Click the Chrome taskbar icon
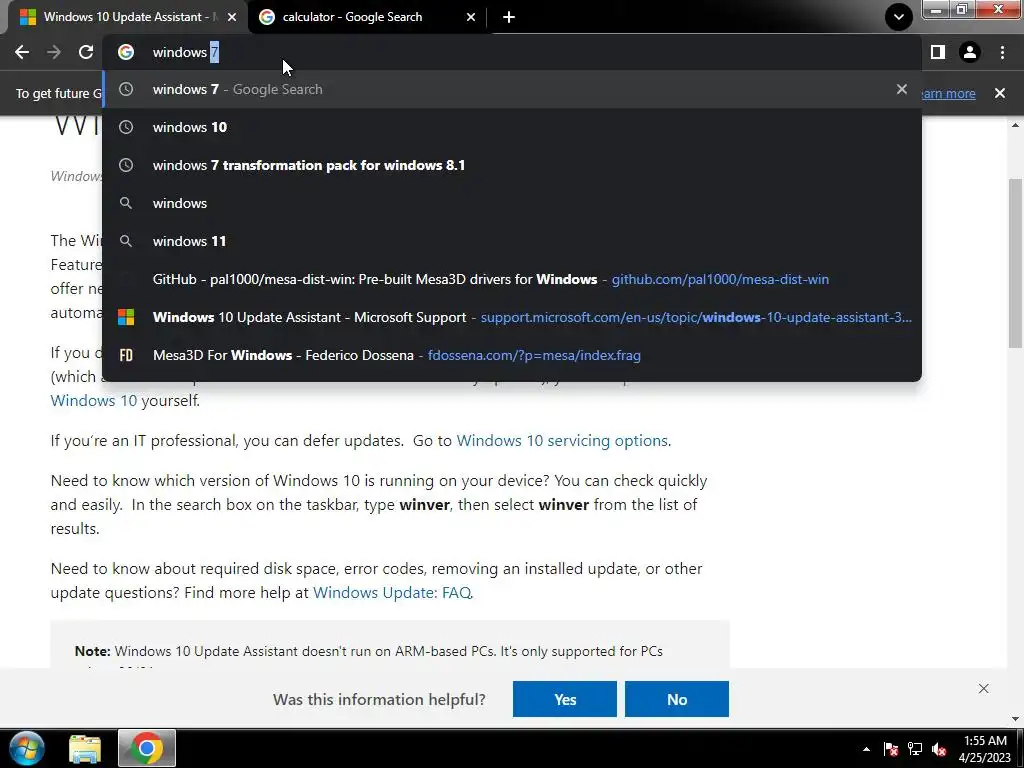Viewport: 1024px width, 768px height. pyautogui.click(x=146, y=748)
